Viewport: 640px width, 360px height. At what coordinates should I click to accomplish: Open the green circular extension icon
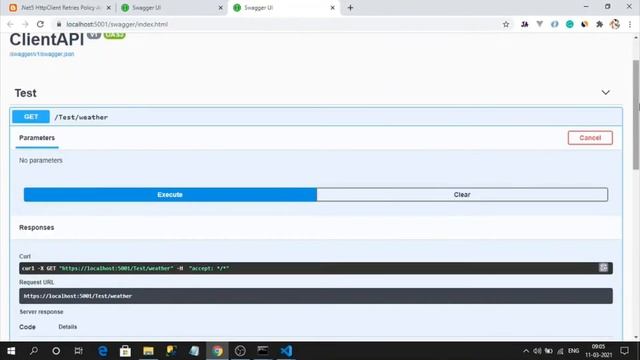point(569,24)
